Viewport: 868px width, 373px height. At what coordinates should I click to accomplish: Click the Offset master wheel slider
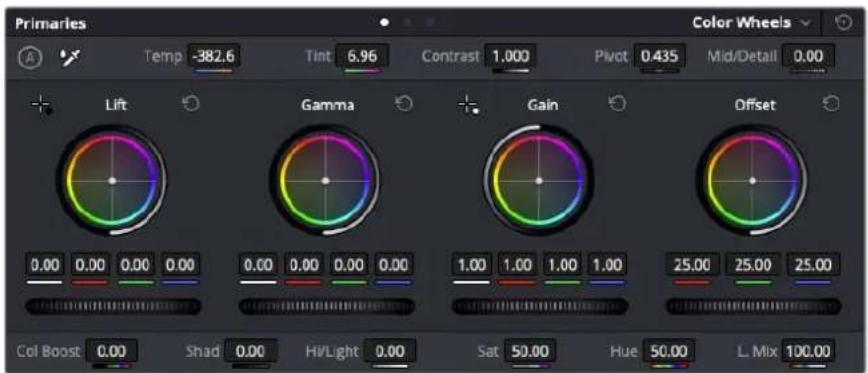pos(753,306)
